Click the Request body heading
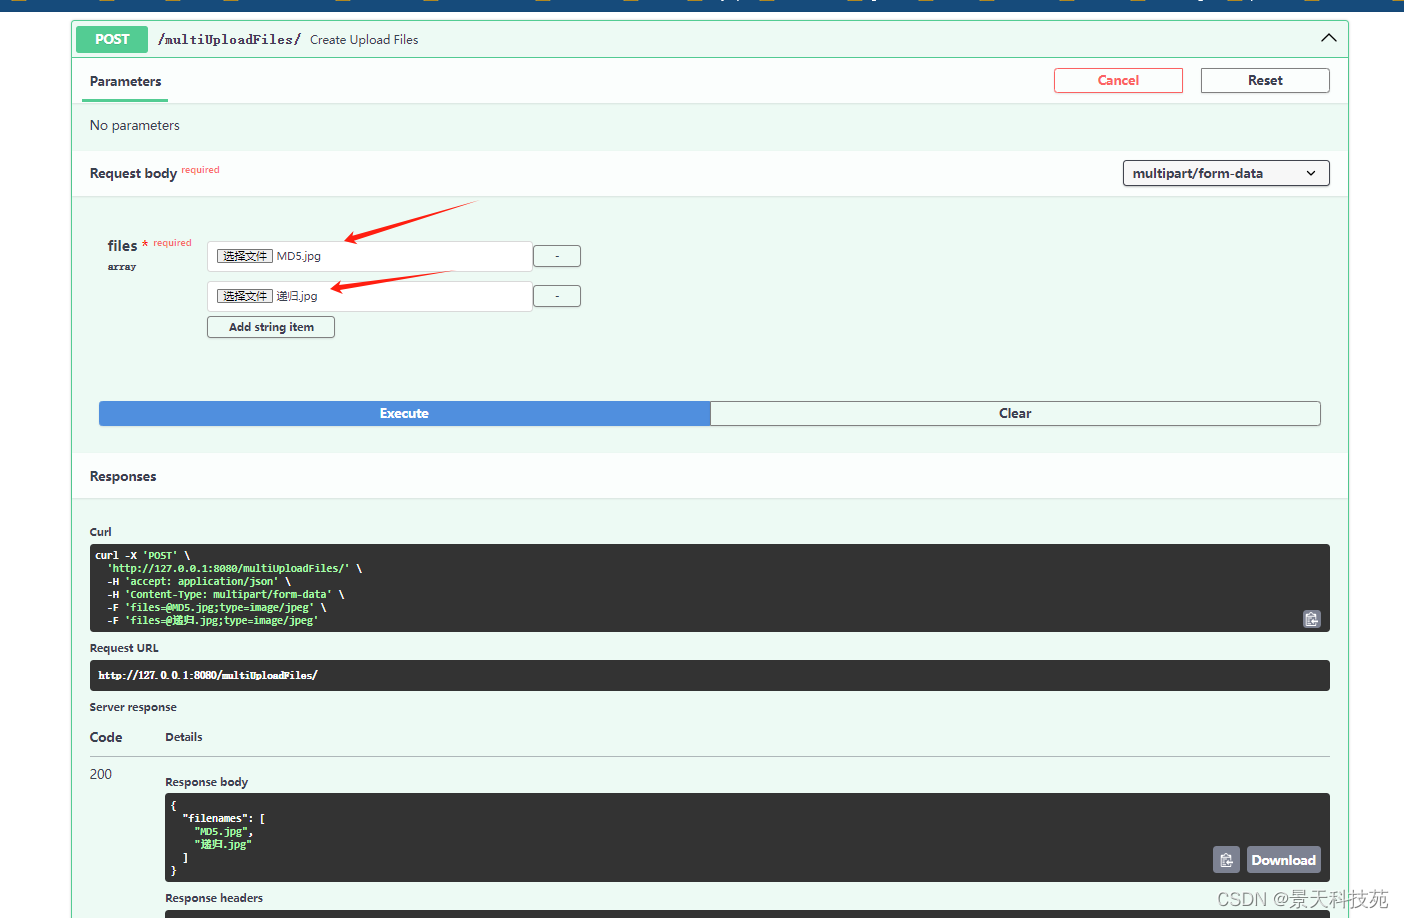This screenshot has height=918, width=1404. (133, 173)
